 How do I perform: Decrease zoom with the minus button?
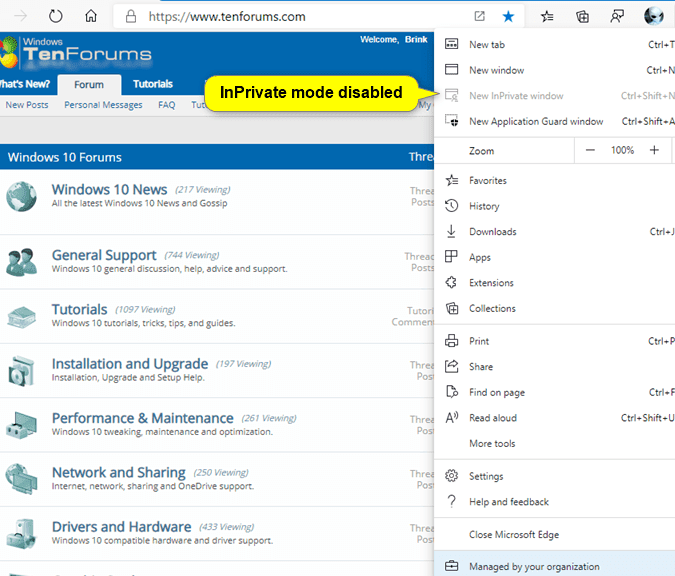click(590, 150)
